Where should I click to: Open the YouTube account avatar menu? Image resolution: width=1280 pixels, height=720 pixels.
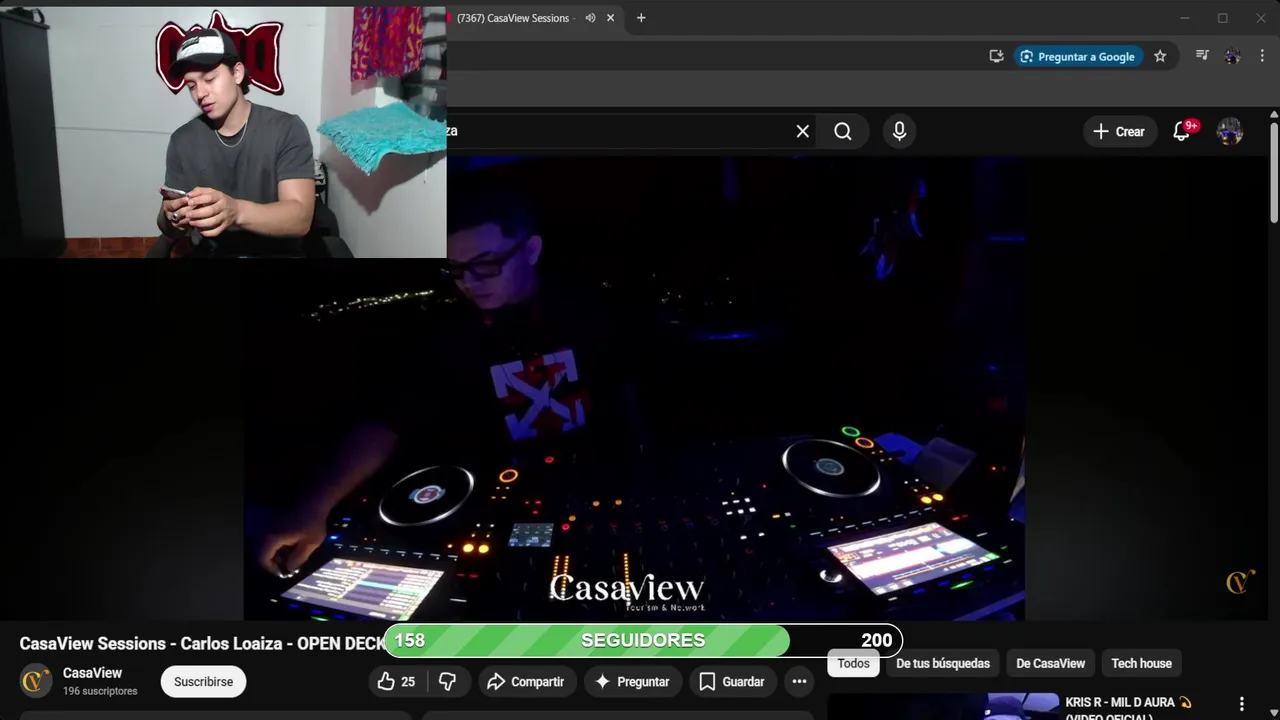tap(1229, 131)
